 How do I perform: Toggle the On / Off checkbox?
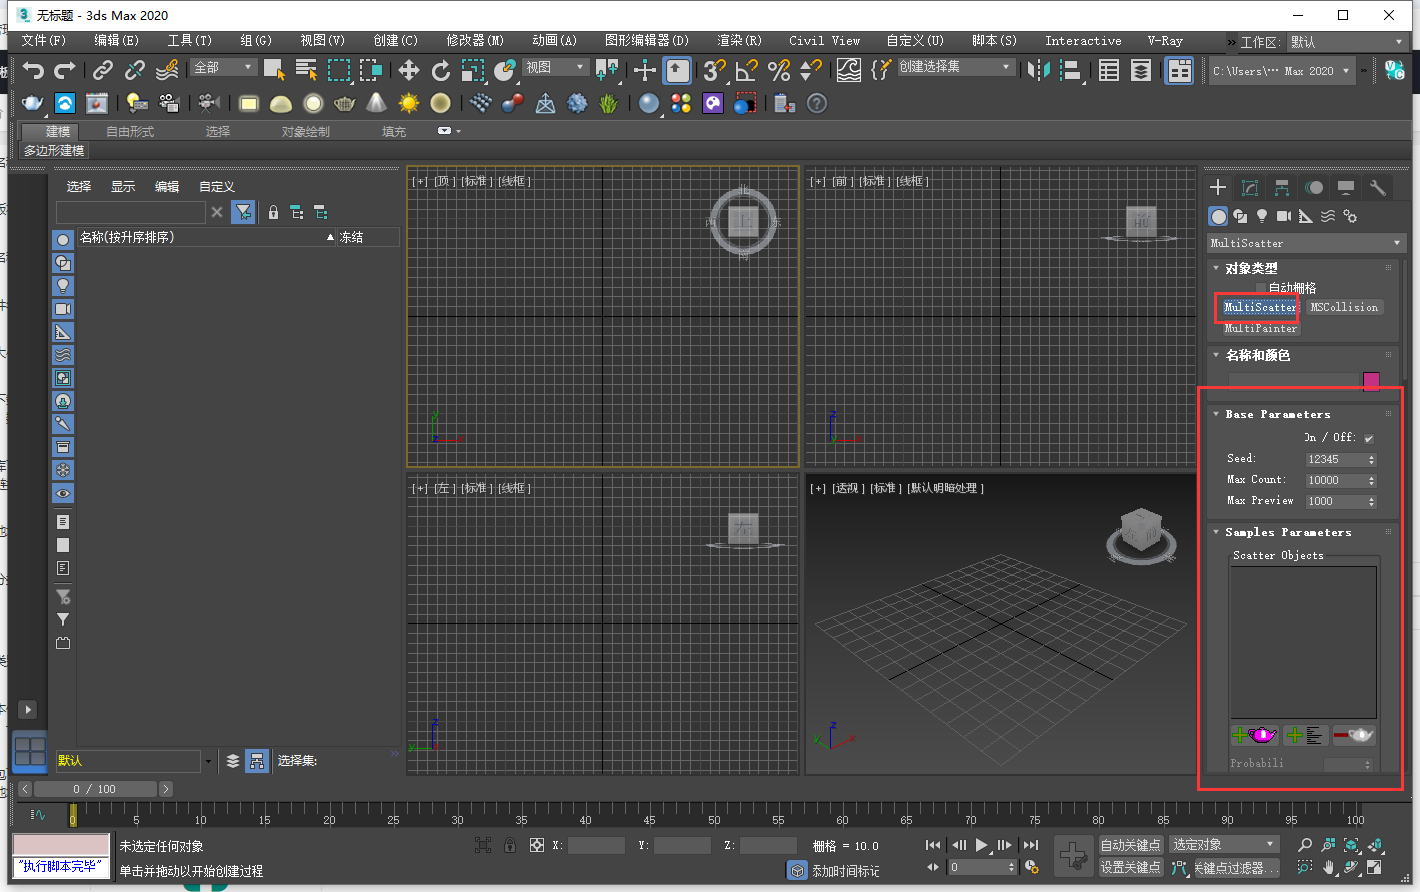pos(1369,438)
